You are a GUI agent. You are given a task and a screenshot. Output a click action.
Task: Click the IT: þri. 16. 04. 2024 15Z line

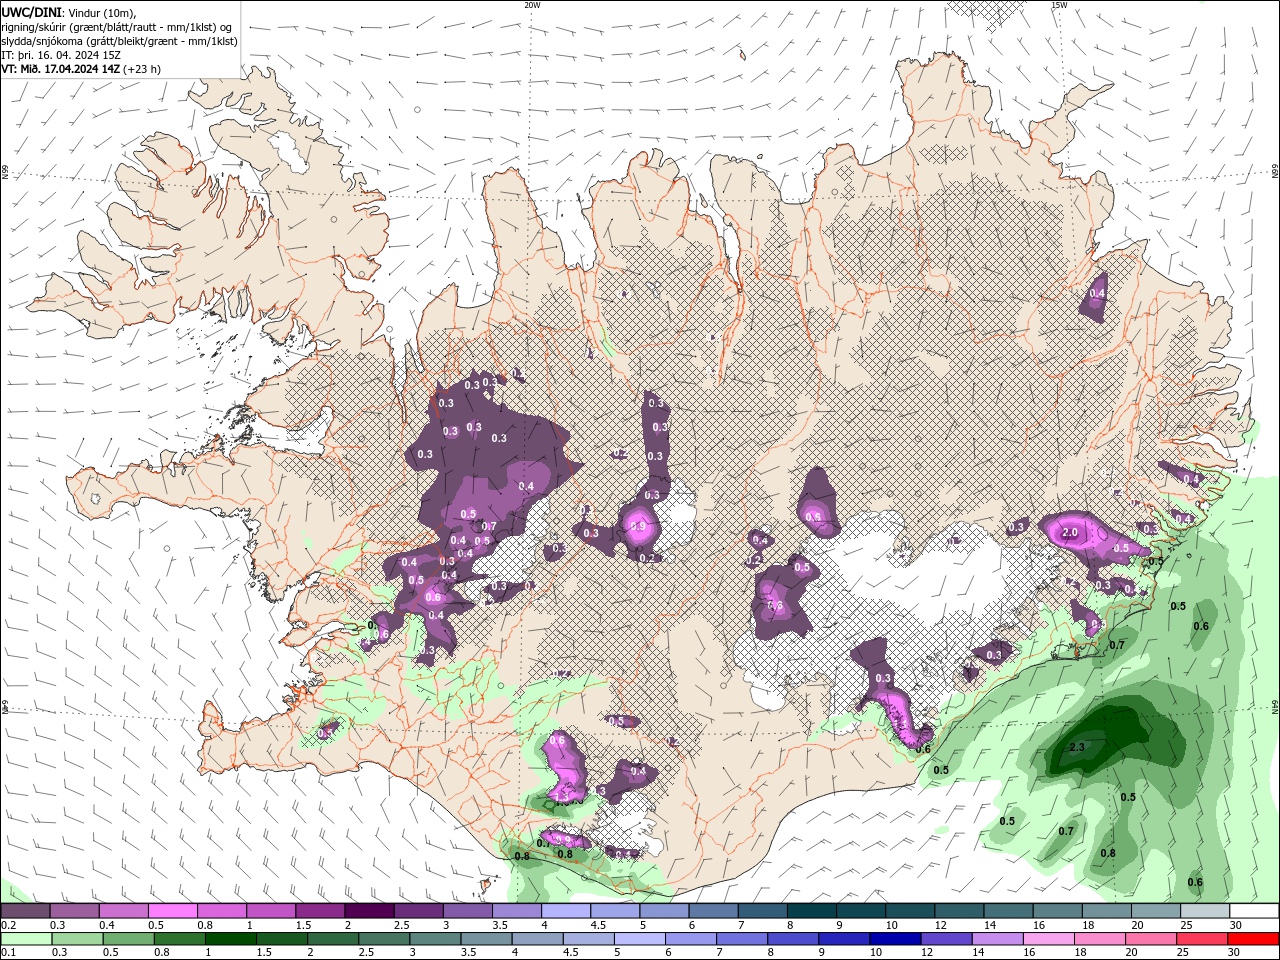[x=62, y=55]
